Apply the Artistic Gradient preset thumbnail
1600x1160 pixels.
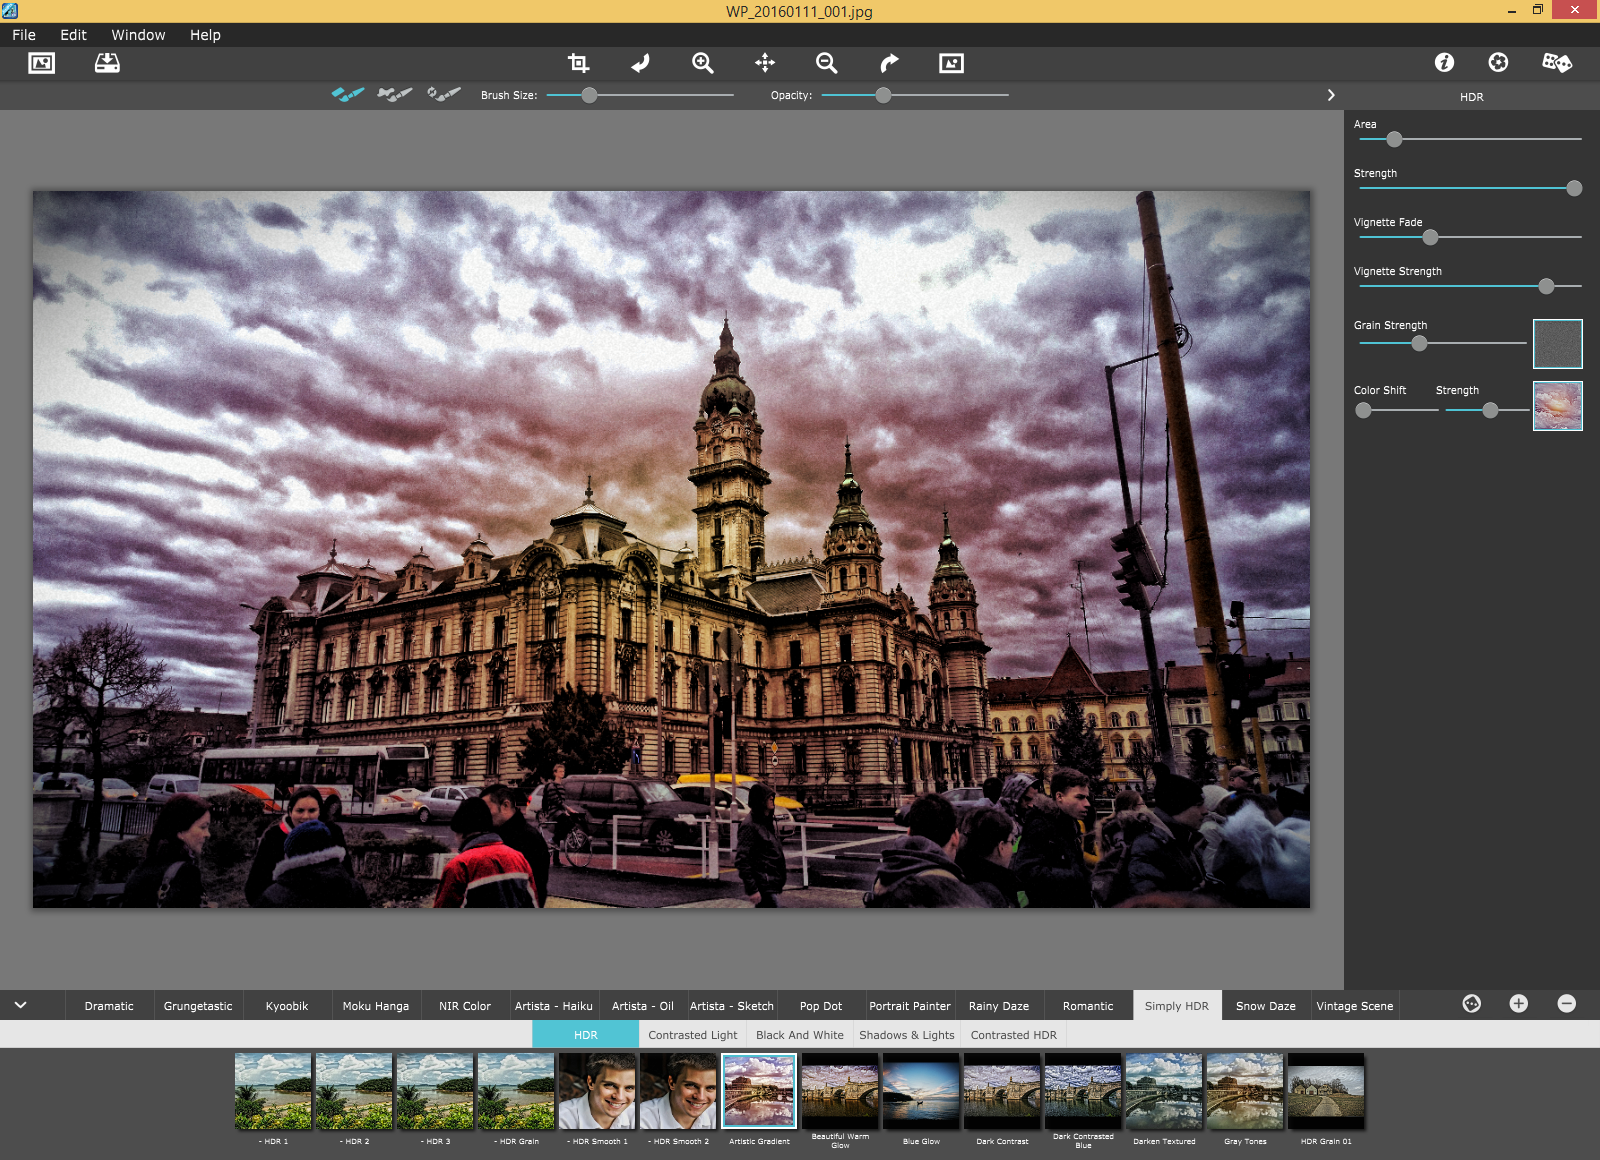759,1092
